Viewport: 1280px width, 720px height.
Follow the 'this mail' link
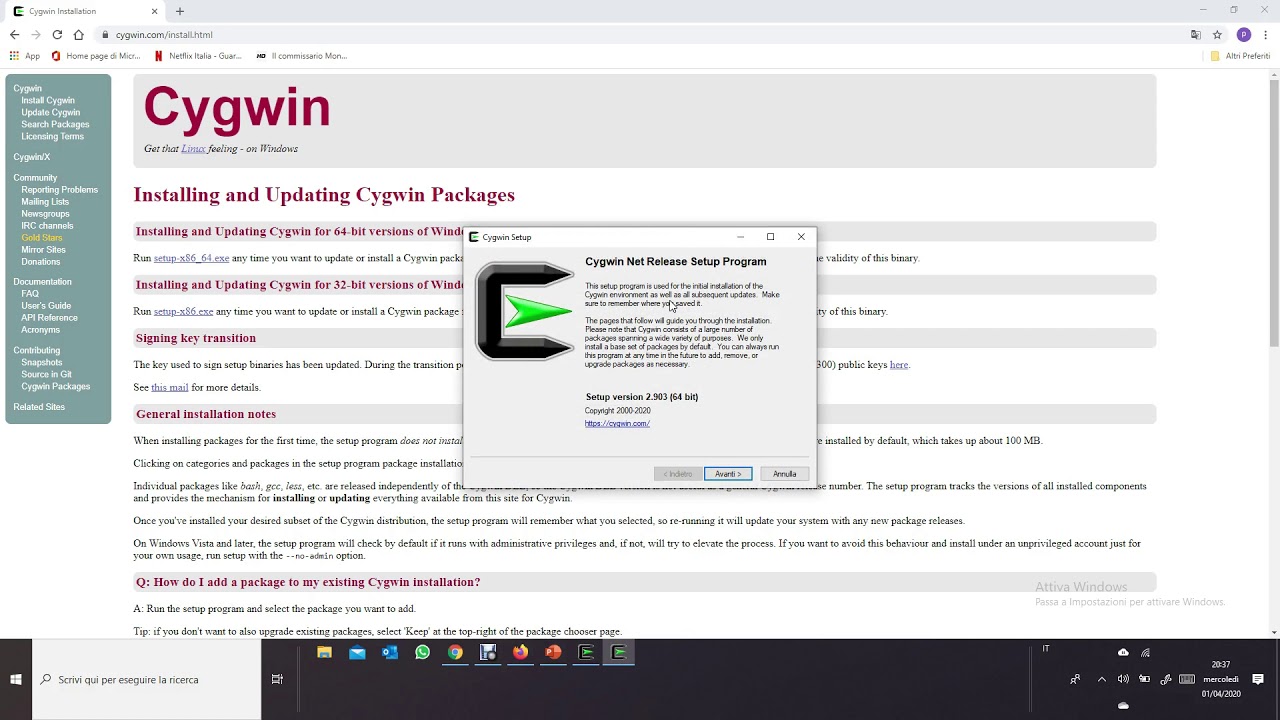pos(170,387)
